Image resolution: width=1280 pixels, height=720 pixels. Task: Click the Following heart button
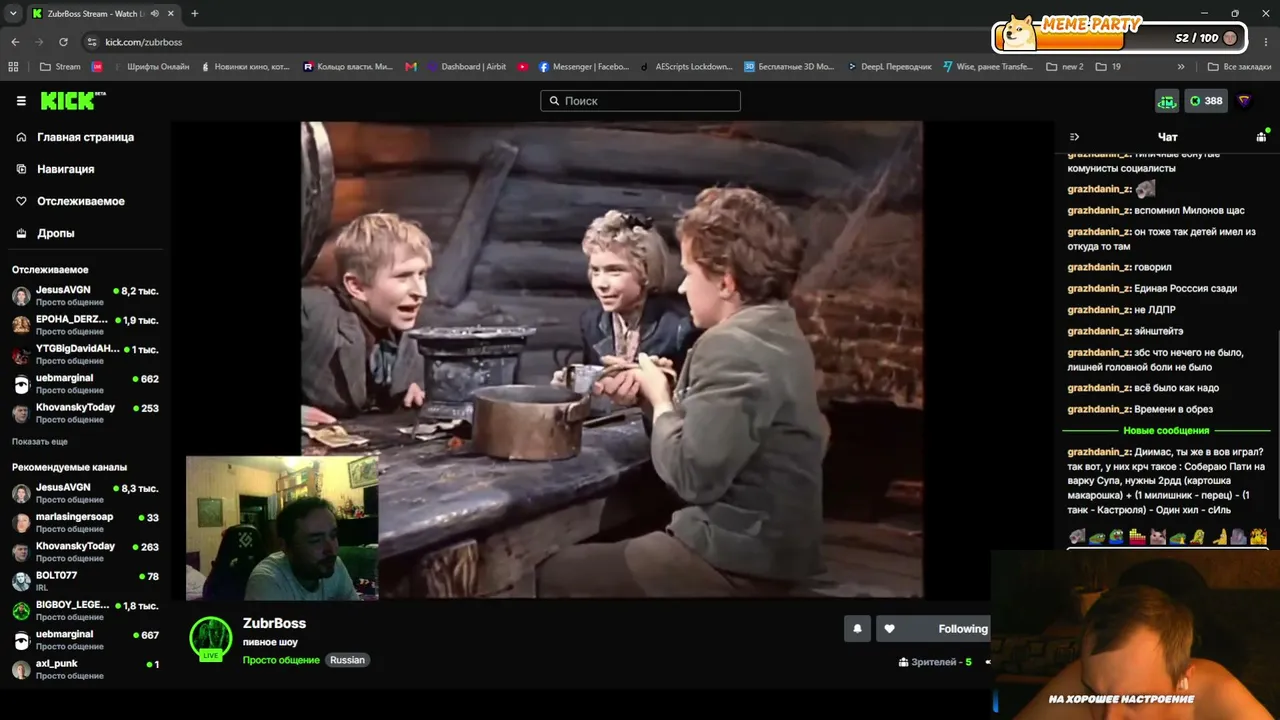(x=933, y=629)
